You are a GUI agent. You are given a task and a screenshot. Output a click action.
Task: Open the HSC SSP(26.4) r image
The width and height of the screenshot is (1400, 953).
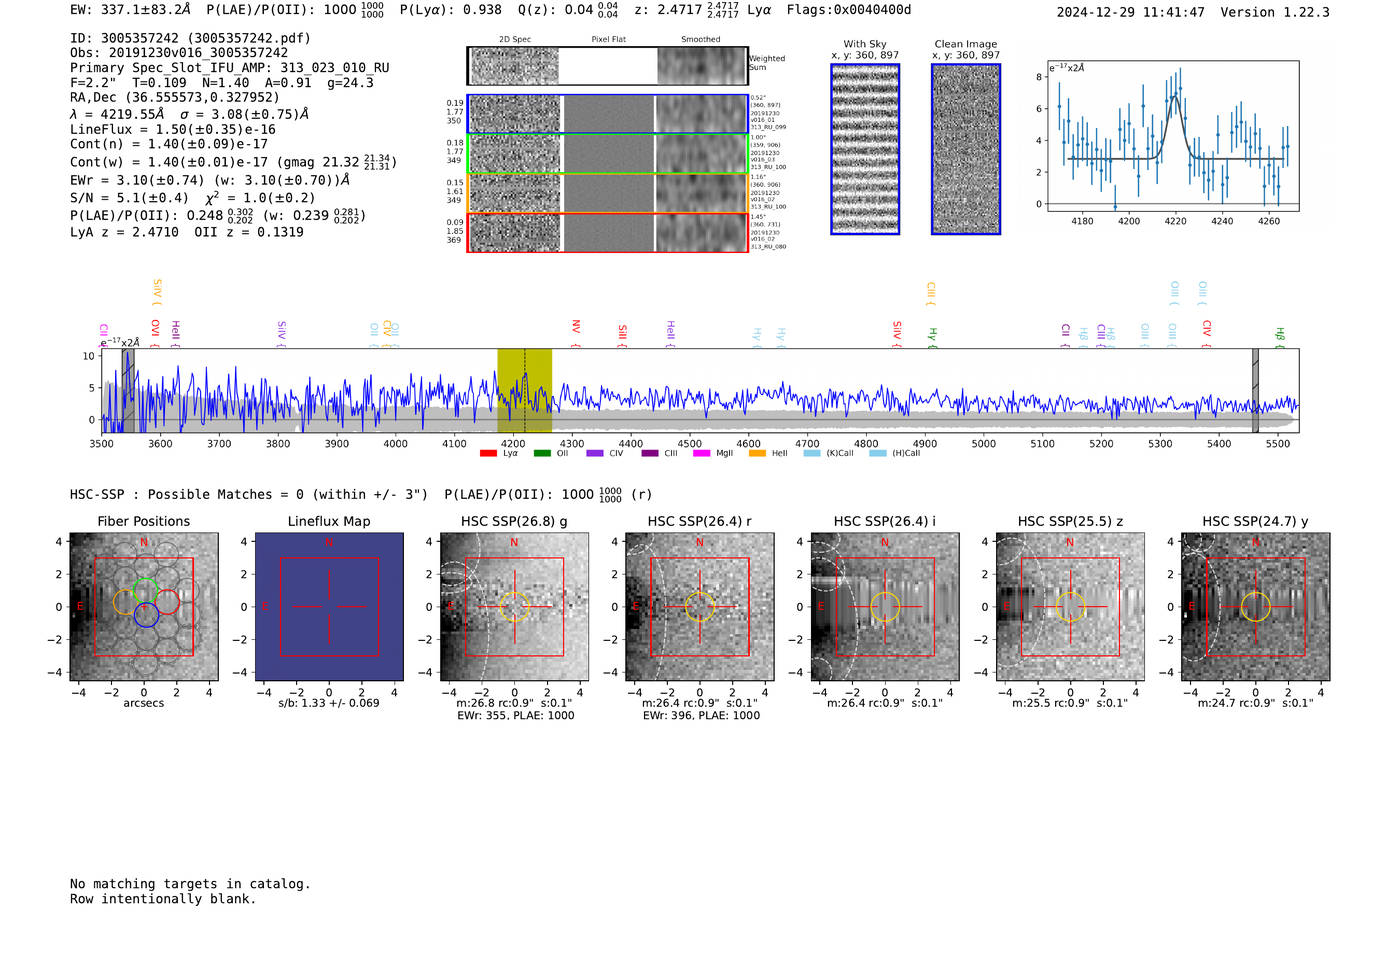coord(700,607)
